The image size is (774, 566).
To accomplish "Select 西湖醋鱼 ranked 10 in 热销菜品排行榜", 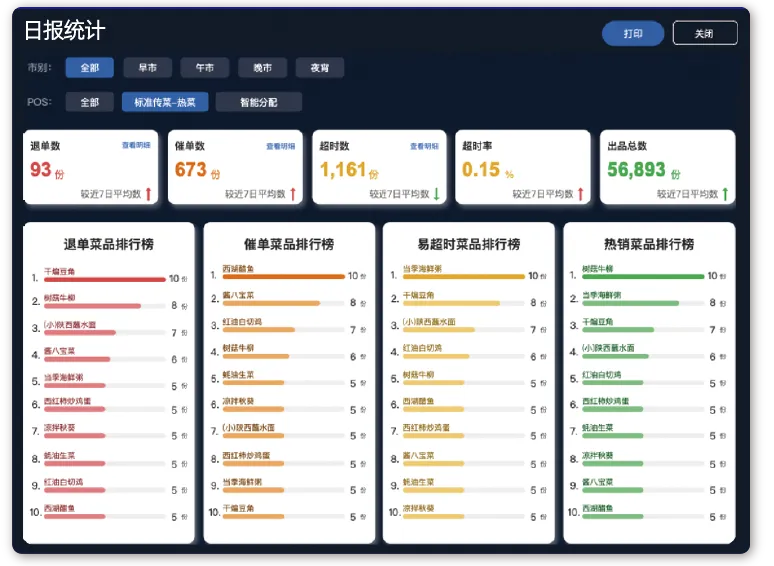I will pos(598,508).
